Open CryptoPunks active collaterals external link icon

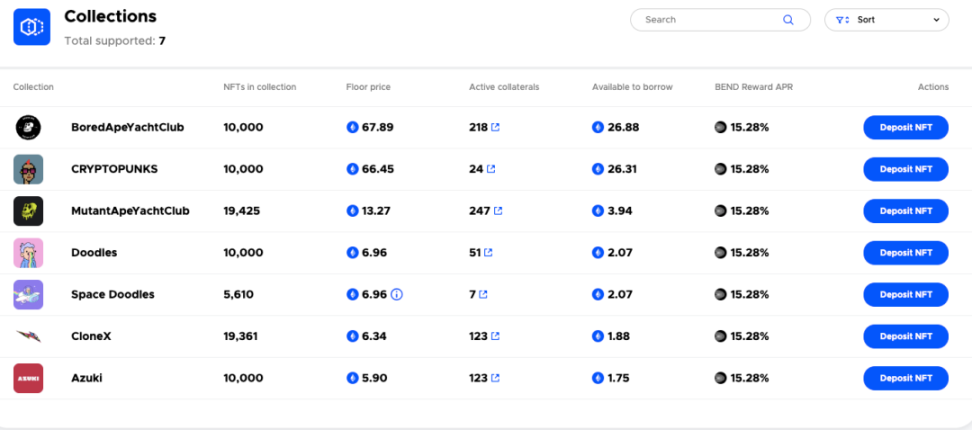(489, 169)
